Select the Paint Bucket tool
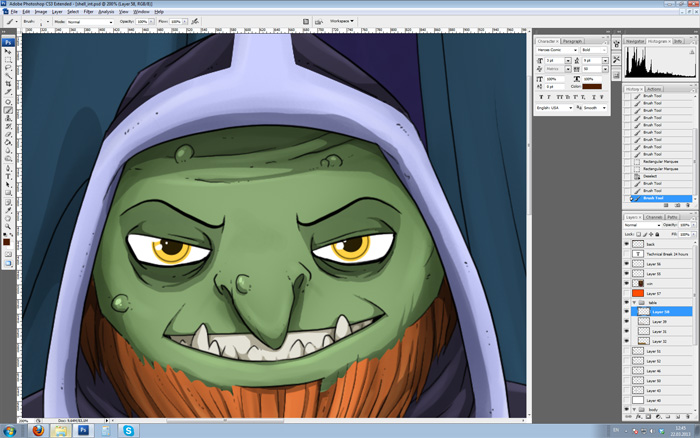The width and height of the screenshot is (700, 438). pyautogui.click(x=8, y=142)
